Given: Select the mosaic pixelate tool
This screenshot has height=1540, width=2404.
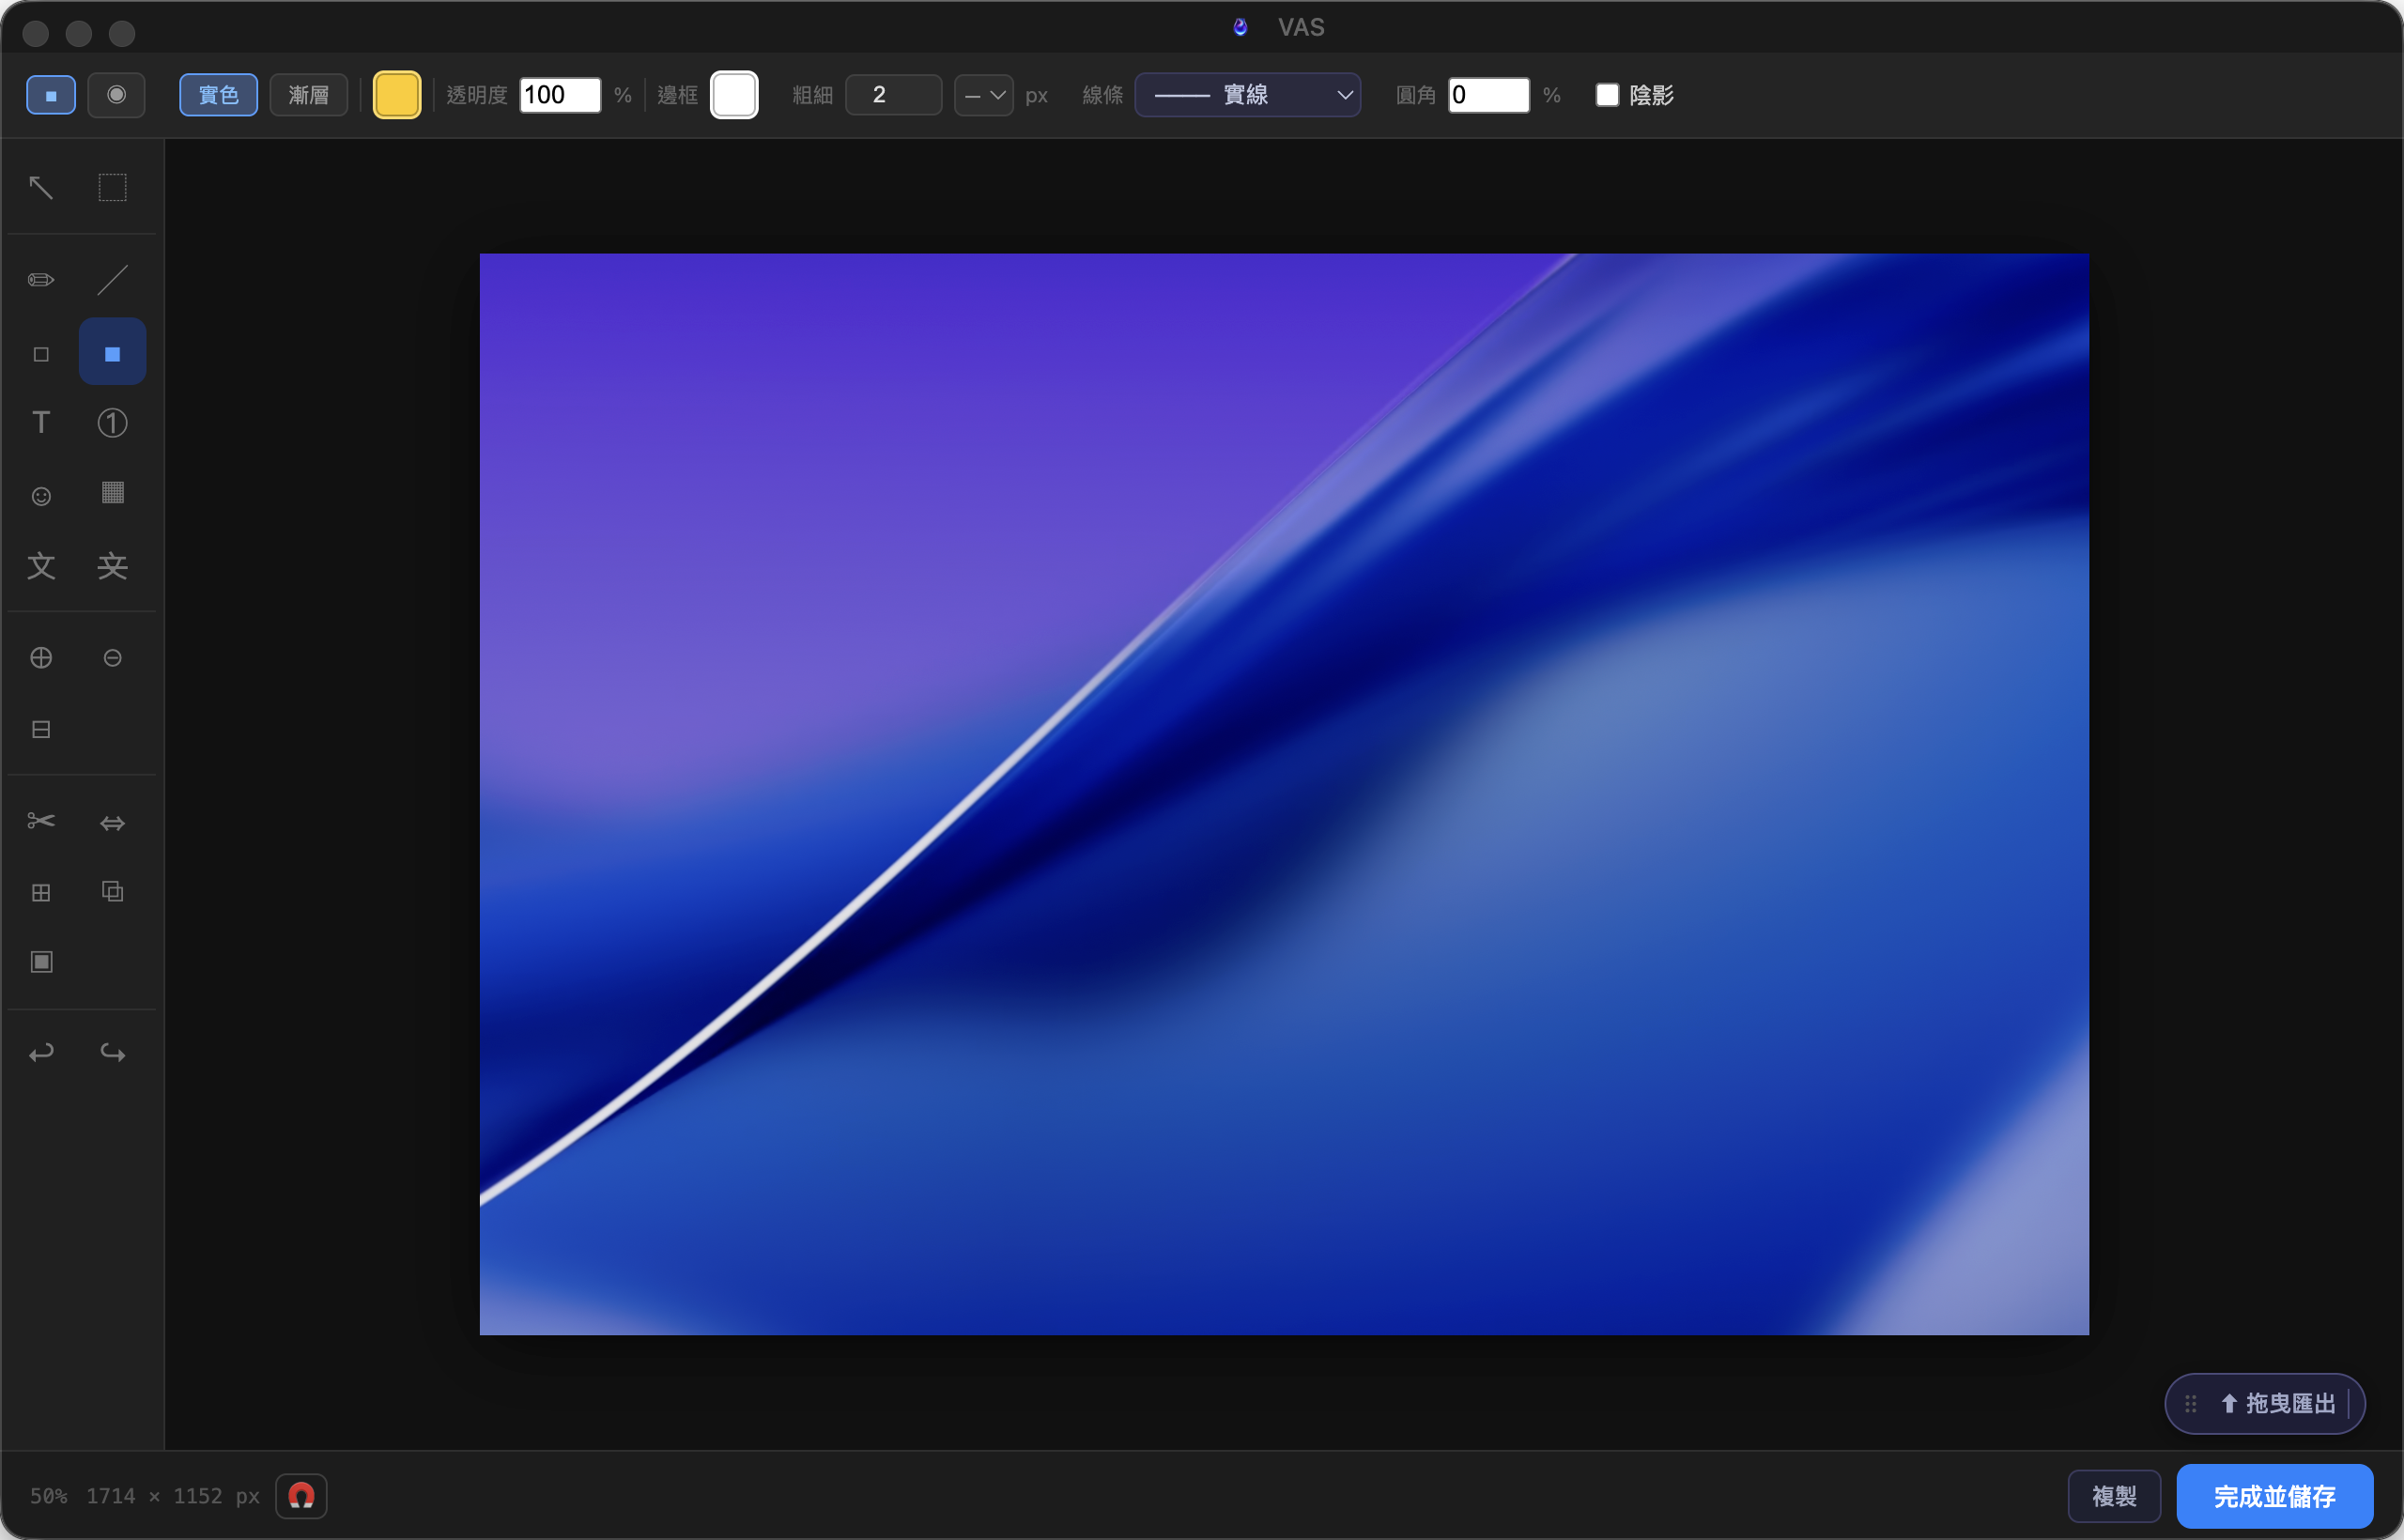Looking at the screenshot, I should click(x=112, y=492).
